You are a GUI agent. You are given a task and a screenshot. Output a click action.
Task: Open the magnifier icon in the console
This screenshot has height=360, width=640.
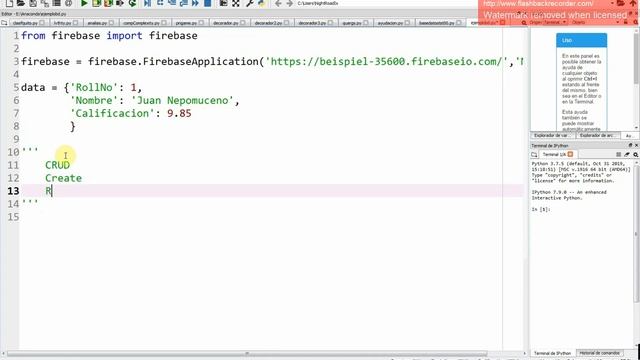pos(636,154)
